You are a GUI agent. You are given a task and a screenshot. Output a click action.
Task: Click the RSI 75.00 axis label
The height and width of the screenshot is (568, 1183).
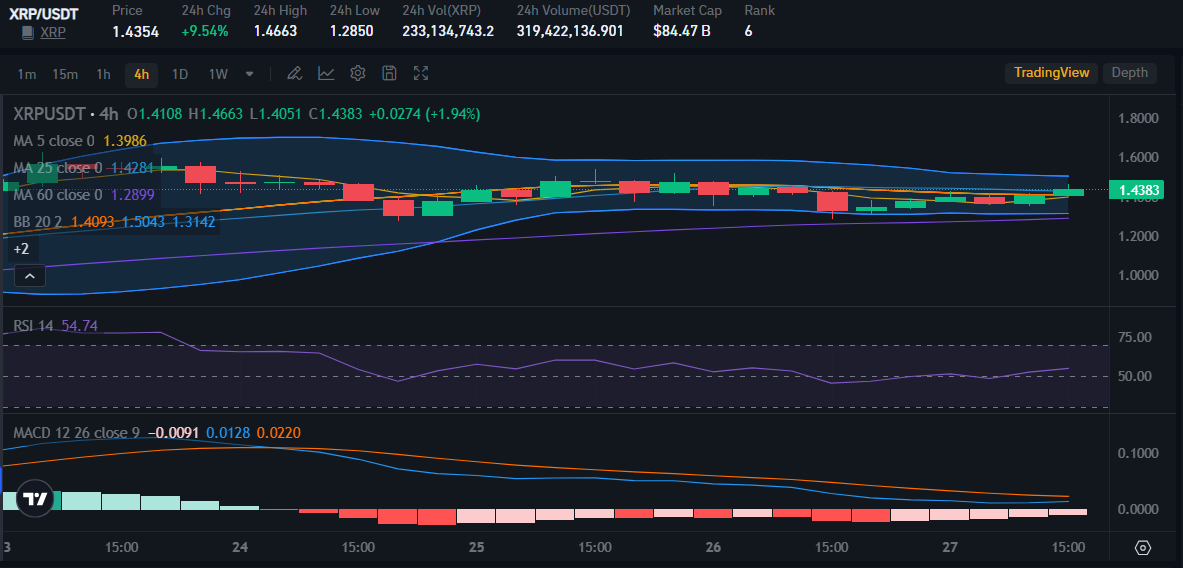1135,337
